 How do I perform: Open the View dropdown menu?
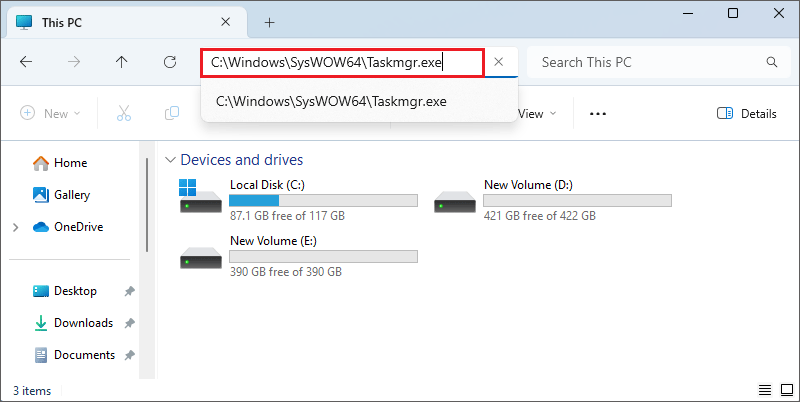coord(538,113)
